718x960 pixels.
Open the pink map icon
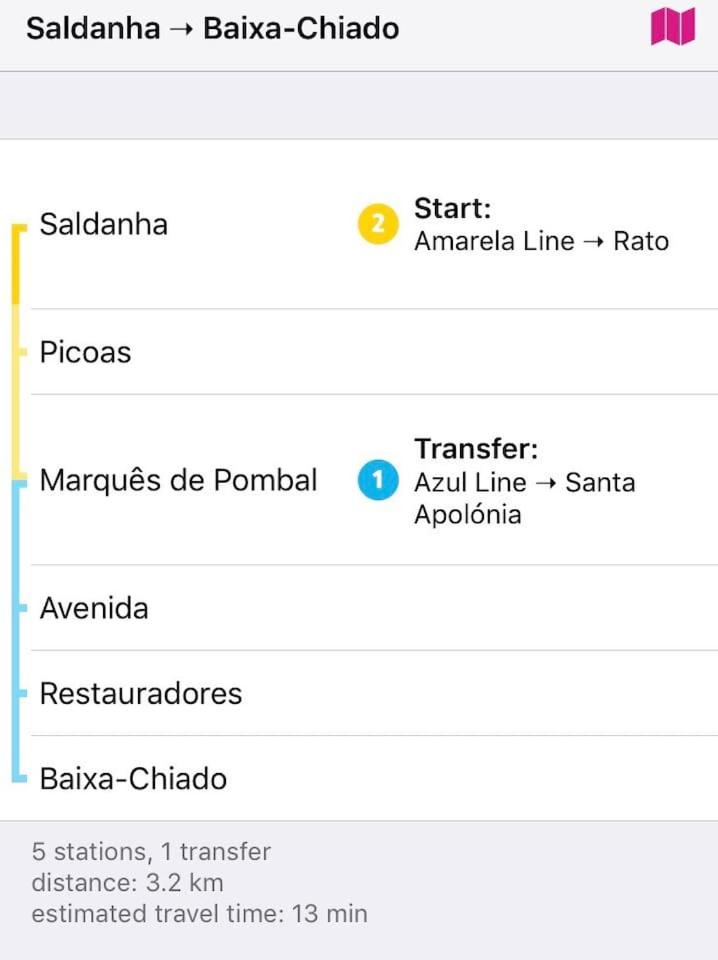(x=673, y=27)
